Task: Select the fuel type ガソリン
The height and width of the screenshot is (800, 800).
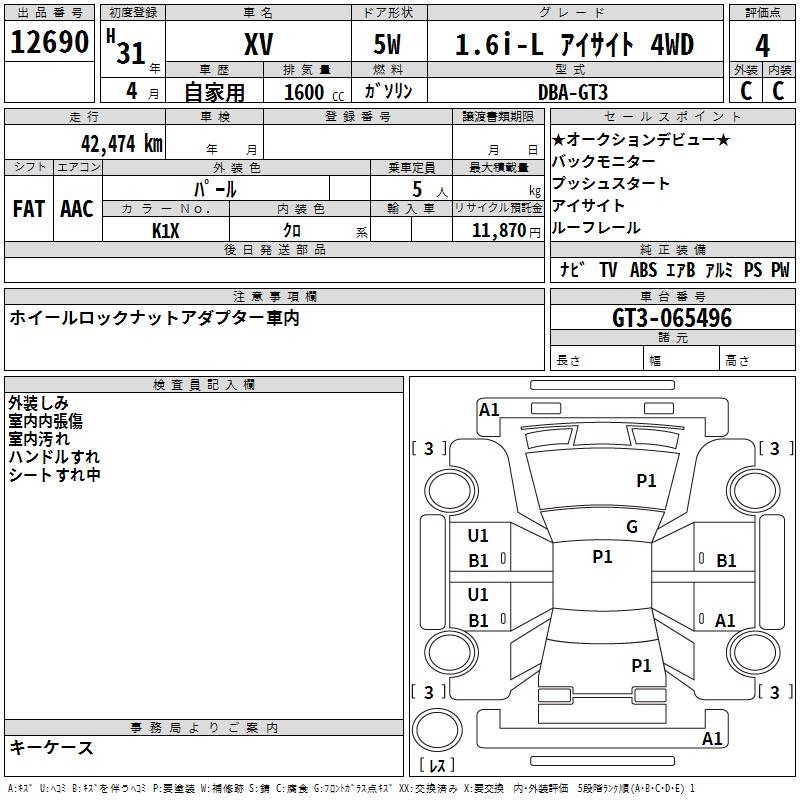Action: click(388, 91)
